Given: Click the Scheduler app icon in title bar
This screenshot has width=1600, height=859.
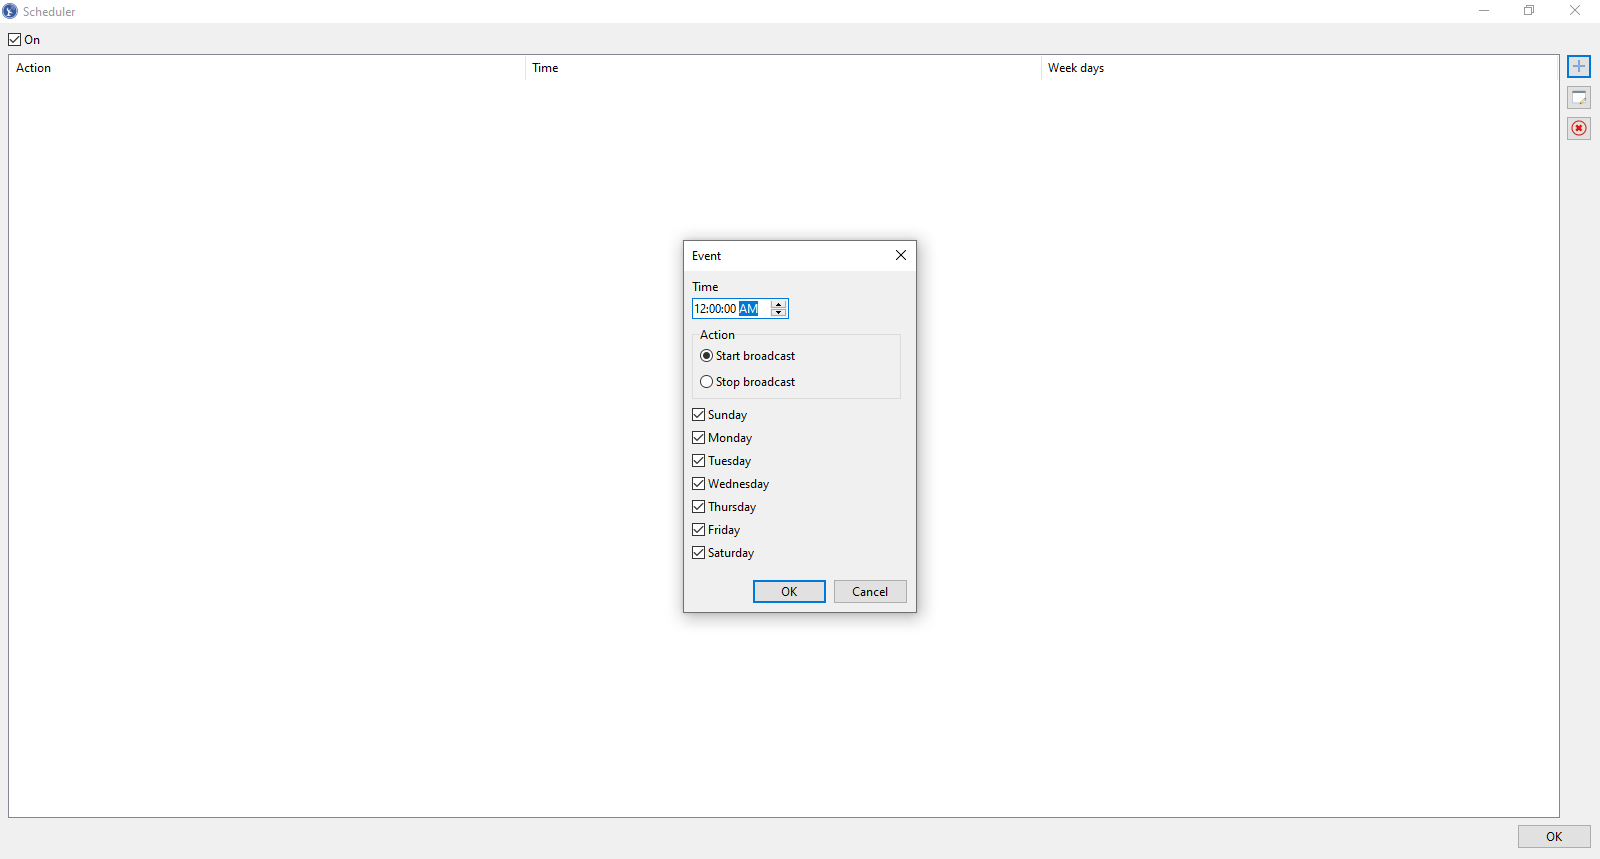Looking at the screenshot, I should [10, 11].
